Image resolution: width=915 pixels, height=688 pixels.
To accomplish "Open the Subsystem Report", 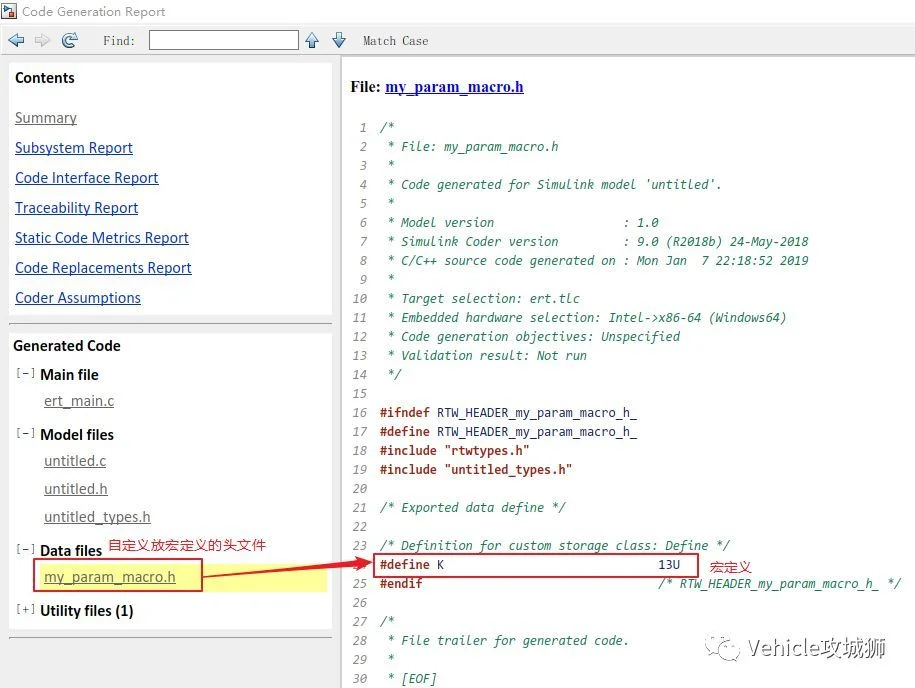I will click(x=74, y=148).
